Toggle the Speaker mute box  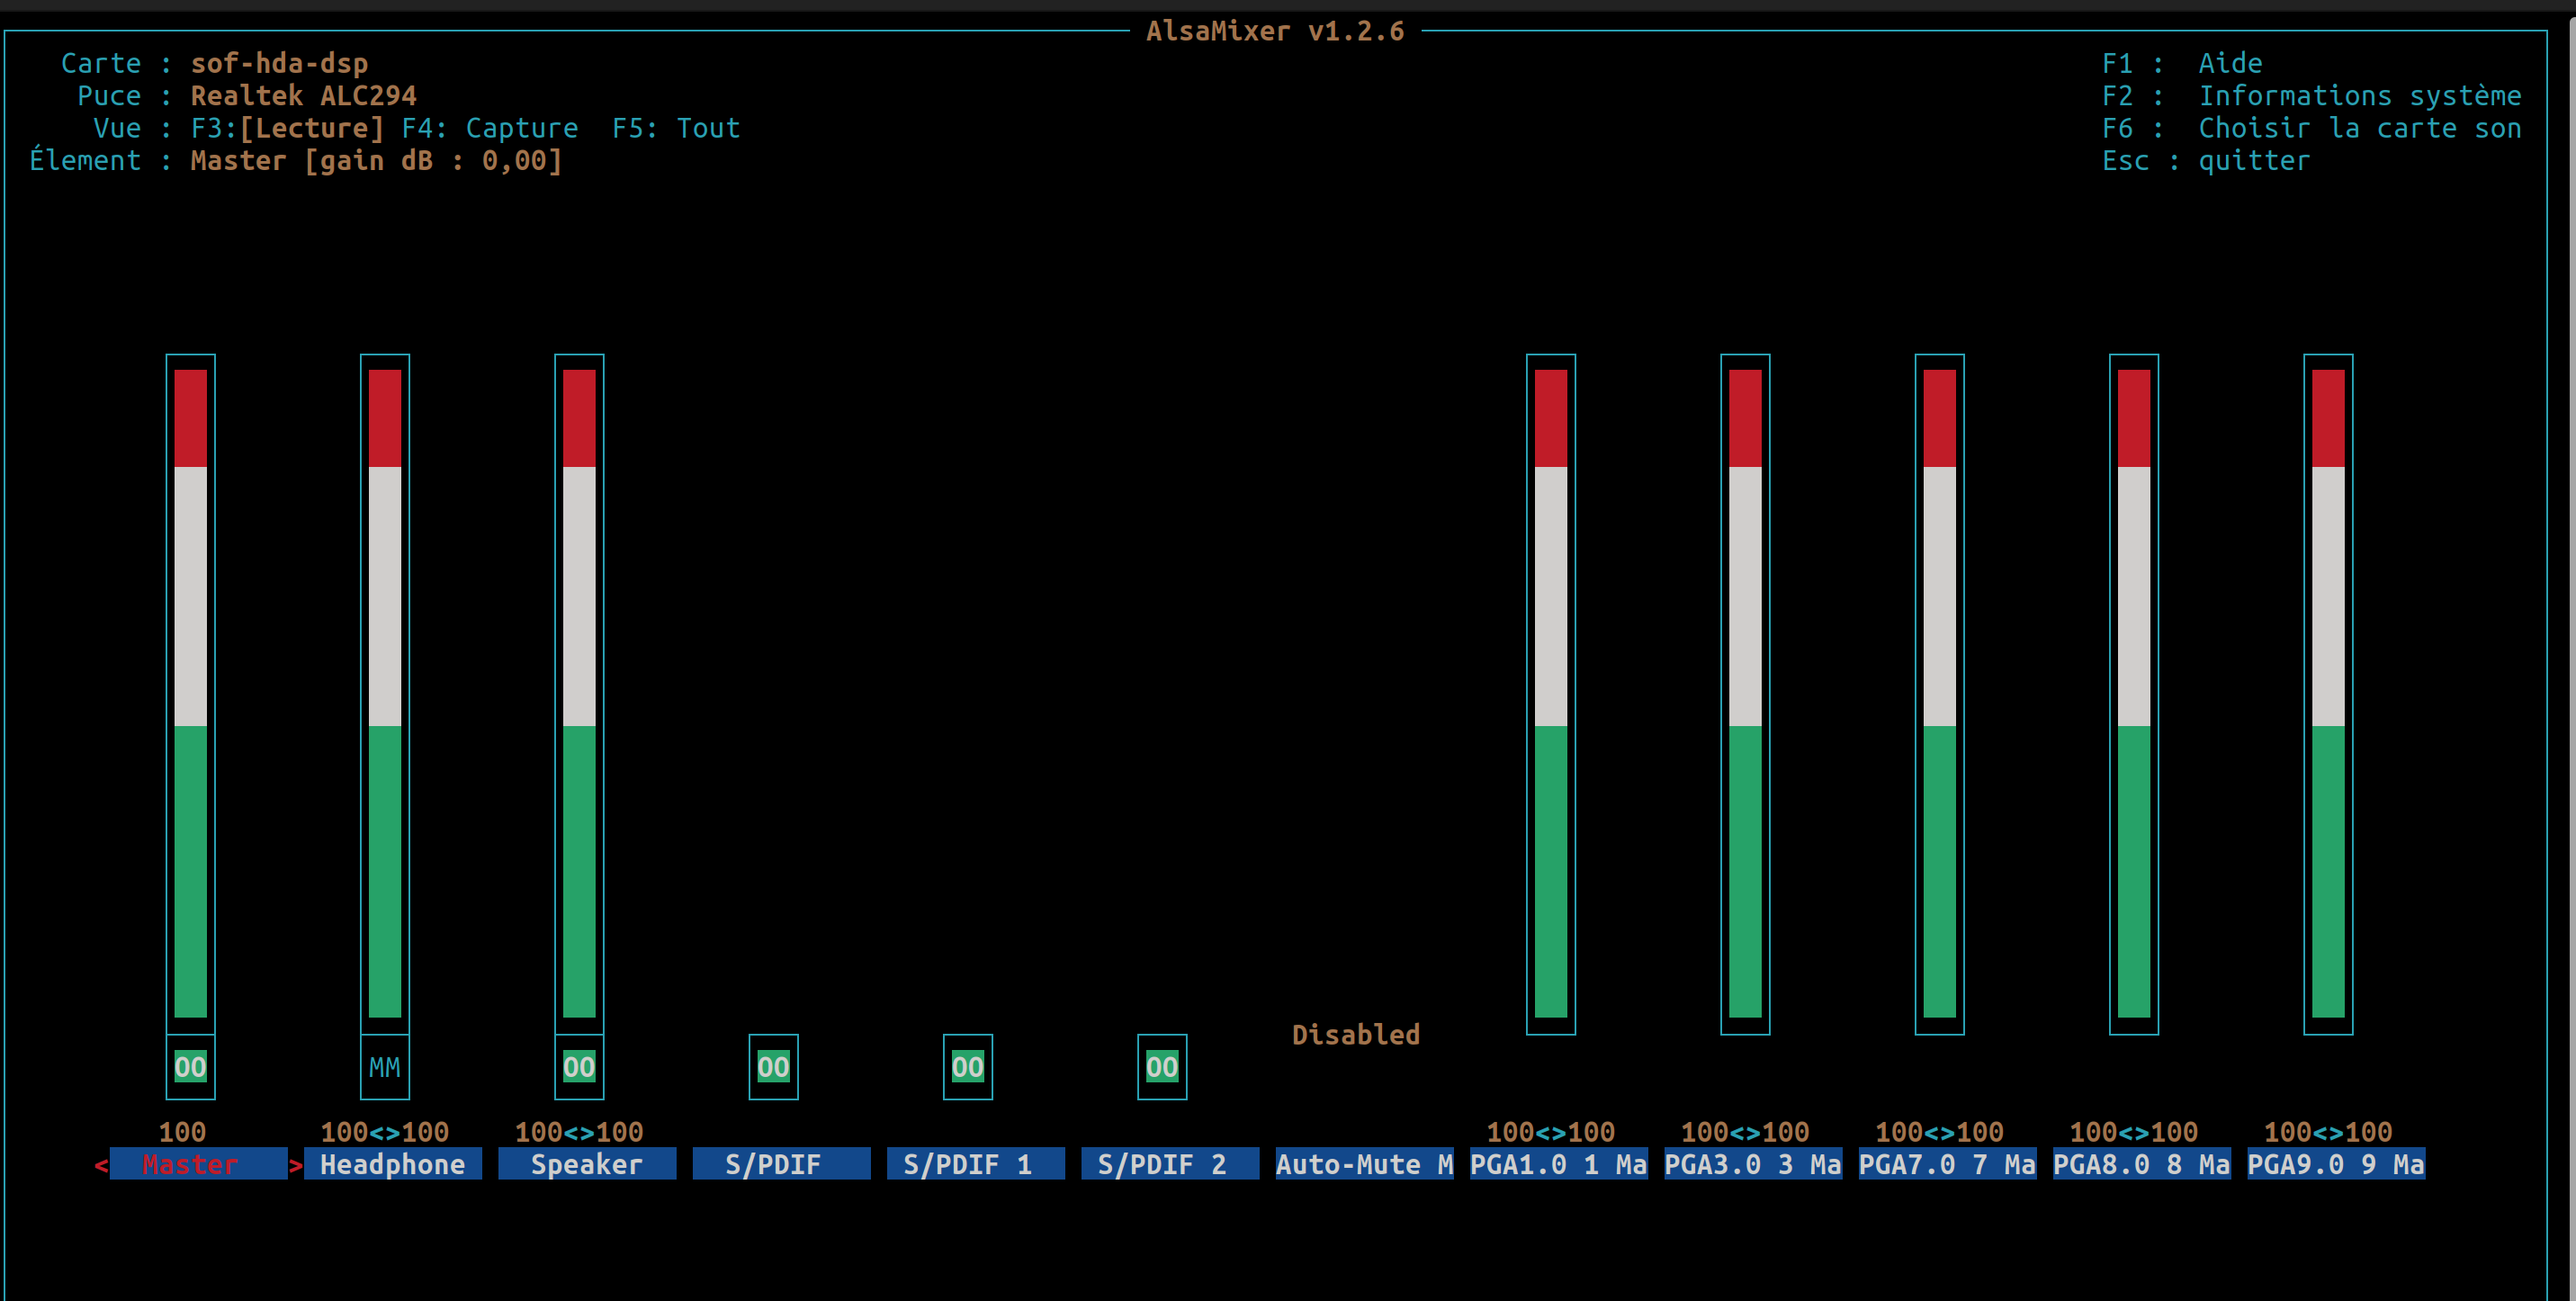579,1067
